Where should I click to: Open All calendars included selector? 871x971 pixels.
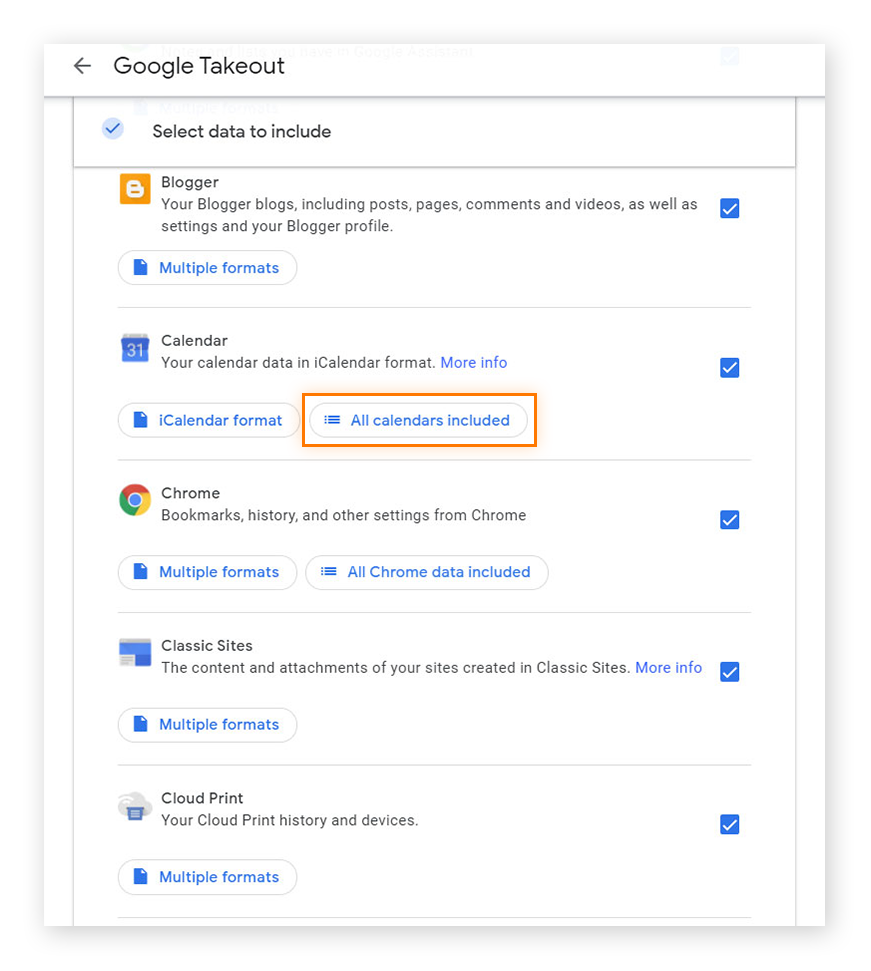click(x=418, y=420)
